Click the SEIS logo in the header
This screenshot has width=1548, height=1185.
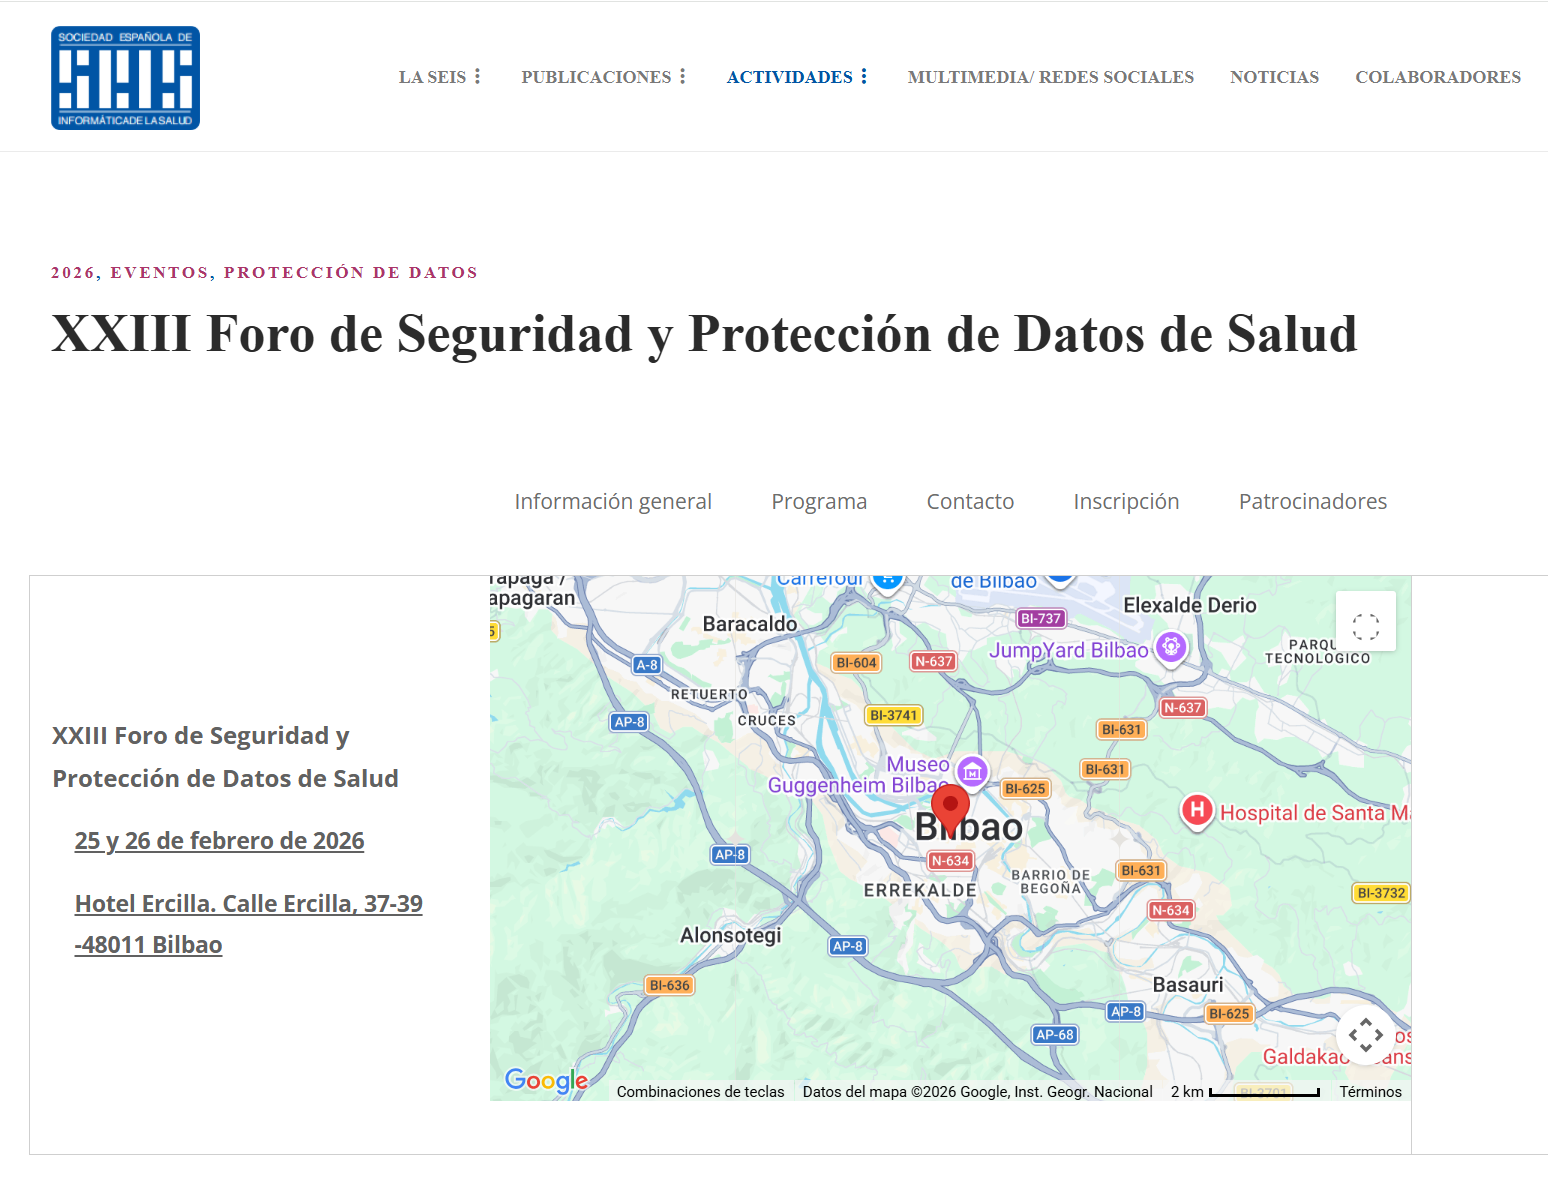click(124, 77)
